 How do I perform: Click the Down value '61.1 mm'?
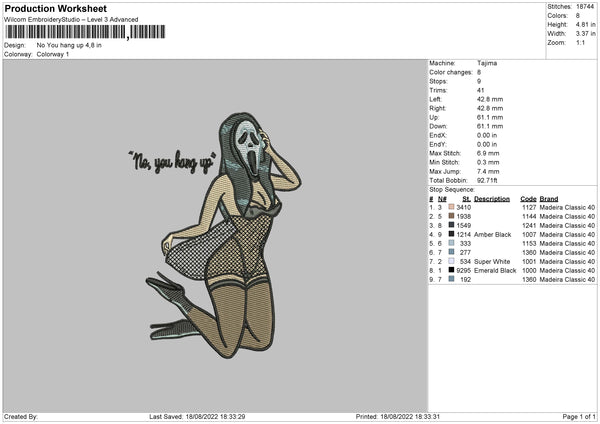click(490, 126)
